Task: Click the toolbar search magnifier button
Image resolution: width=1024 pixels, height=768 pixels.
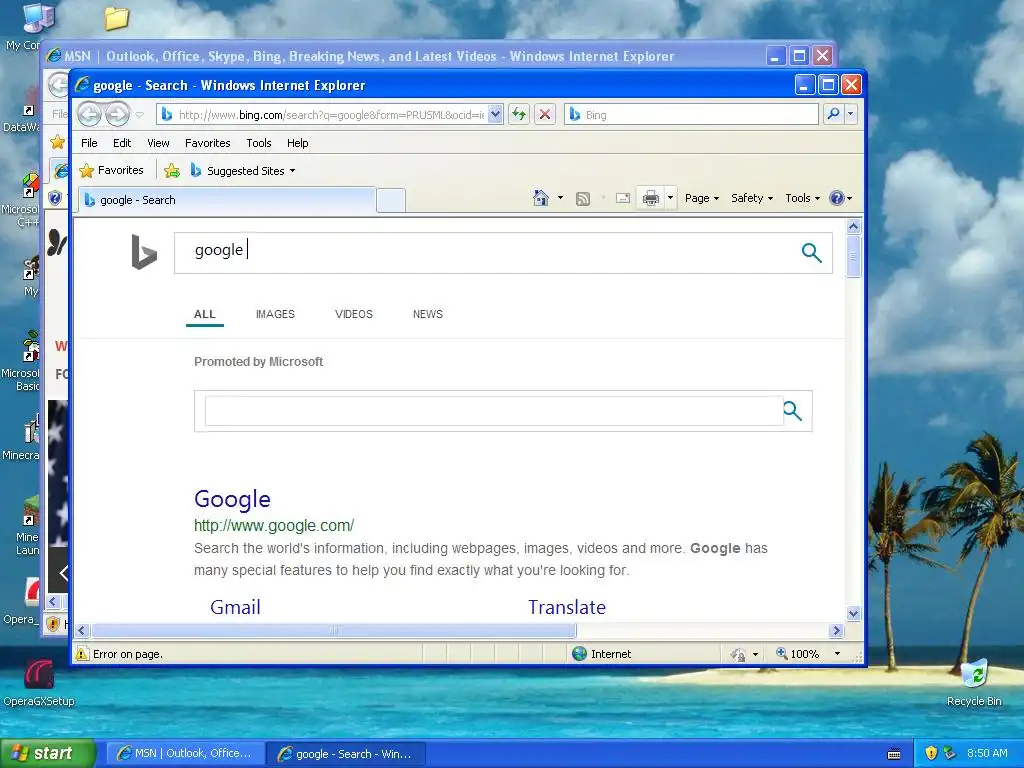Action: 833,114
